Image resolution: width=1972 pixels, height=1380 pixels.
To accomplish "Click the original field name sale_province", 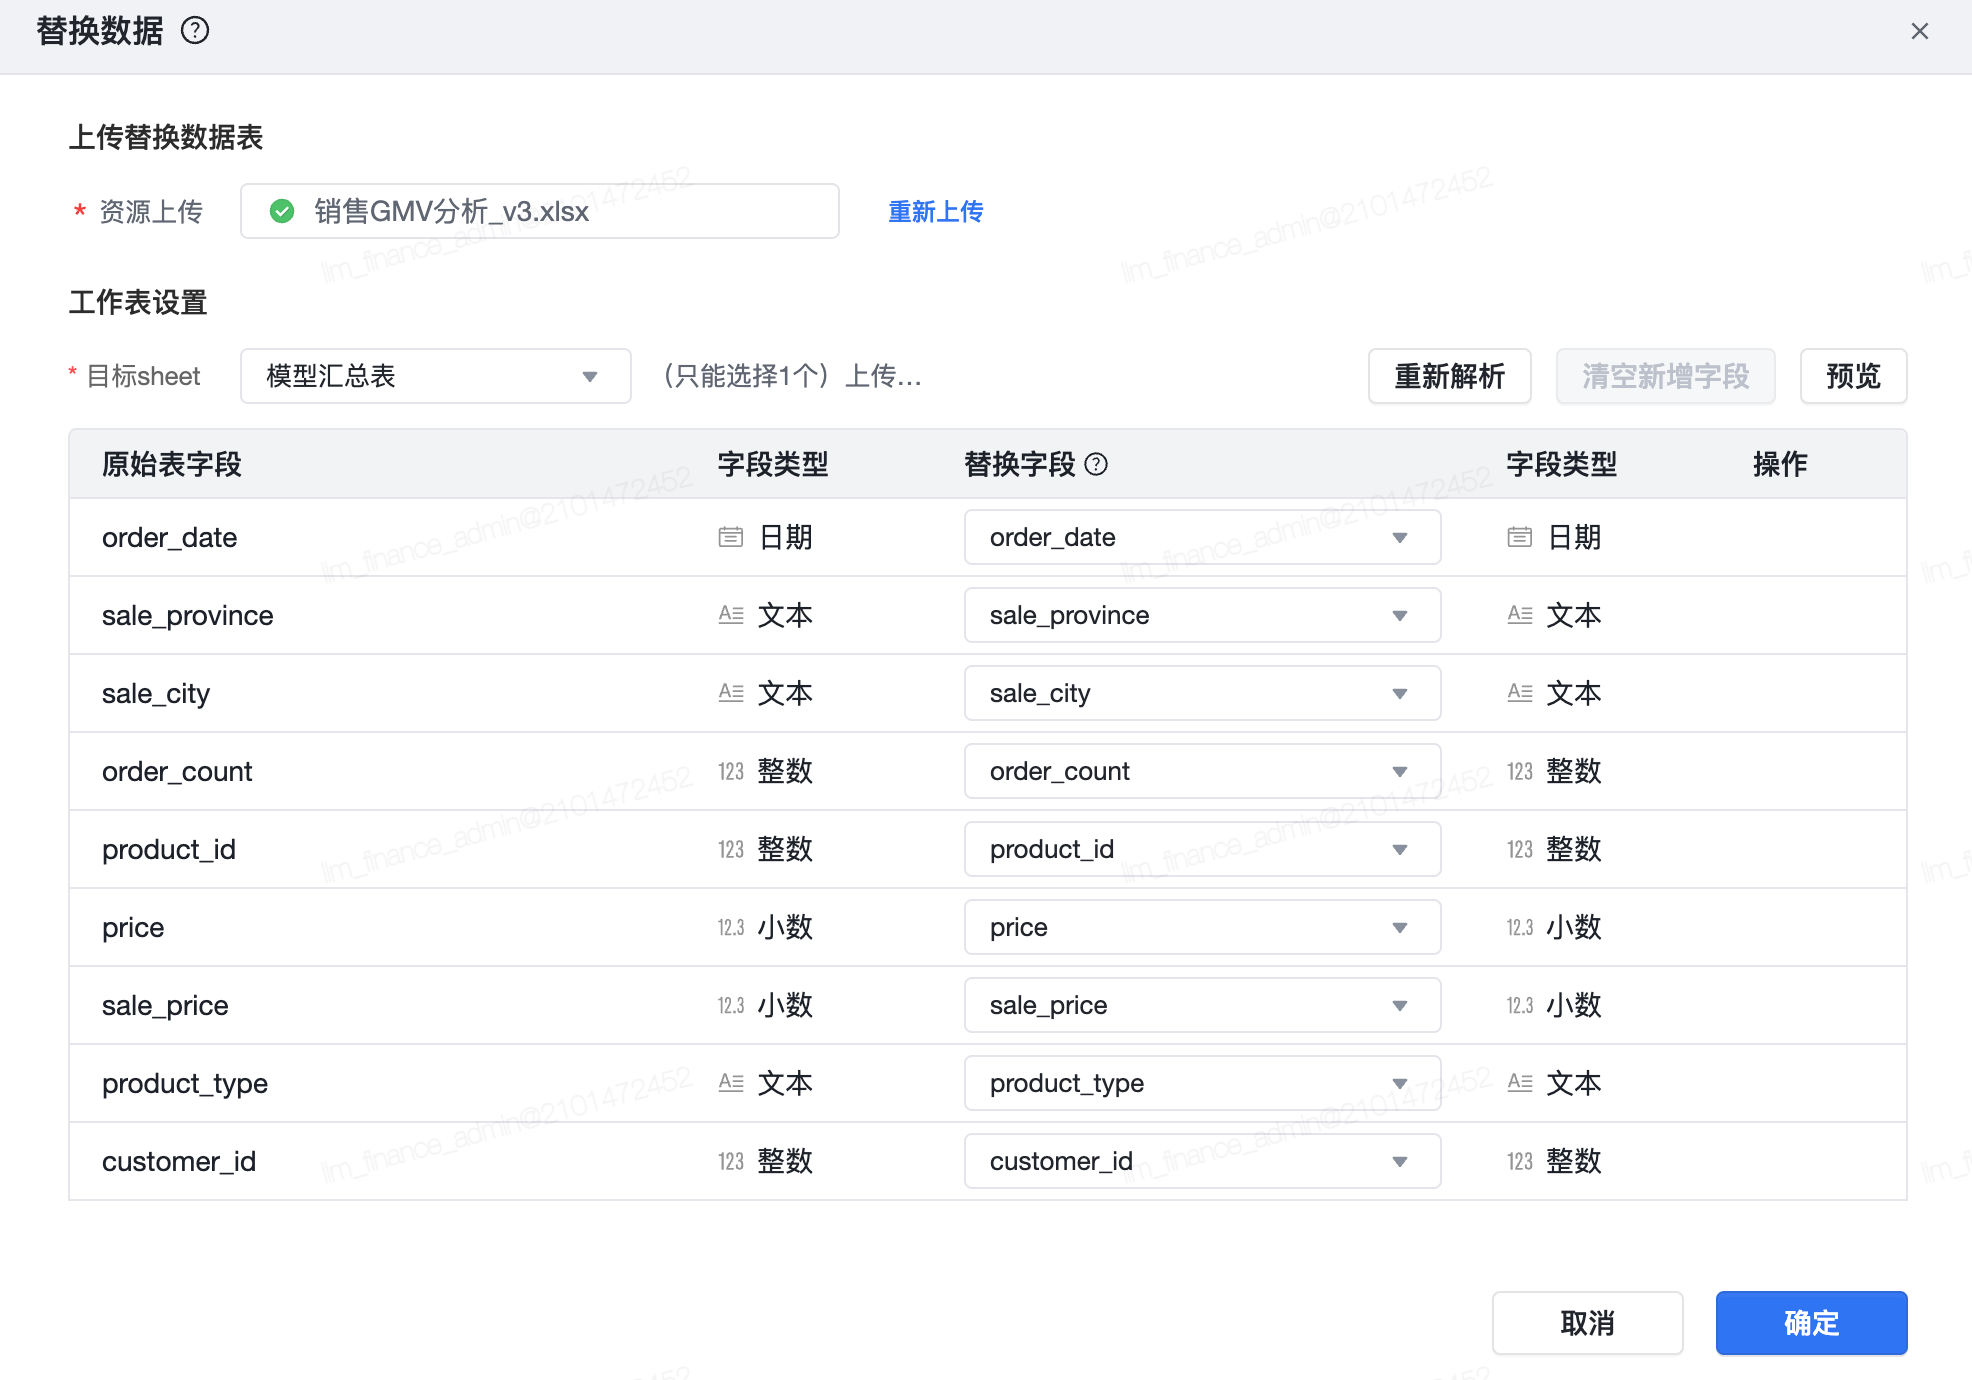I will pyautogui.click(x=188, y=615).
